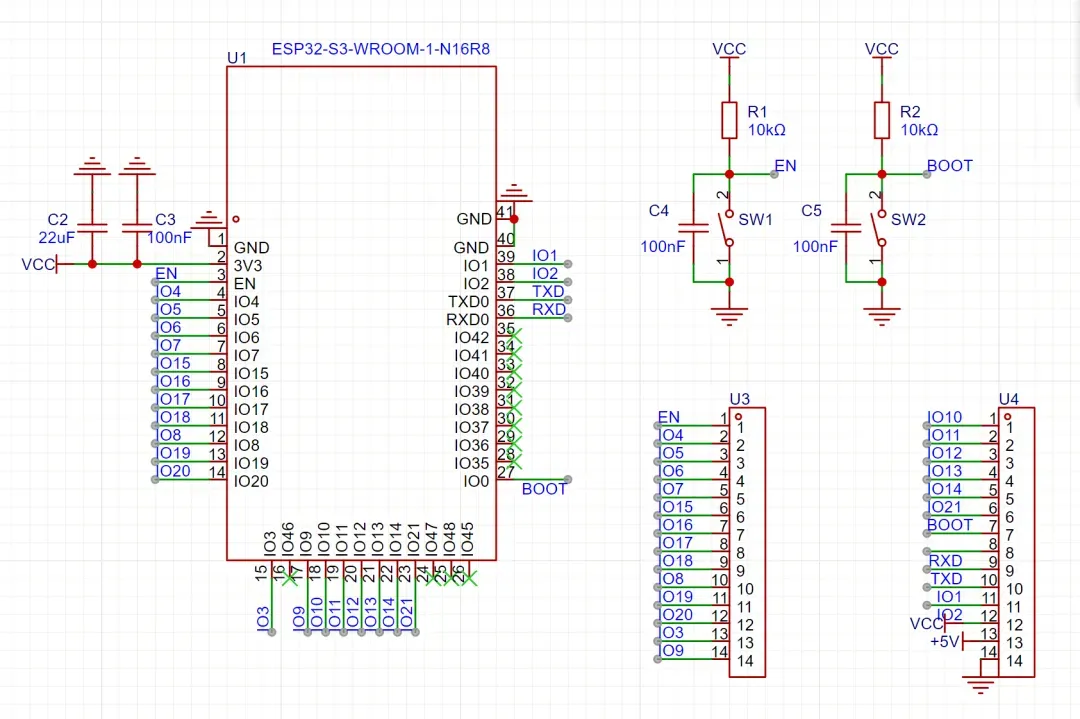Select the C2 capacitor designator
Image resolution: width=1080 pixels, height=719 pixels.
click(x=58, y=220)
